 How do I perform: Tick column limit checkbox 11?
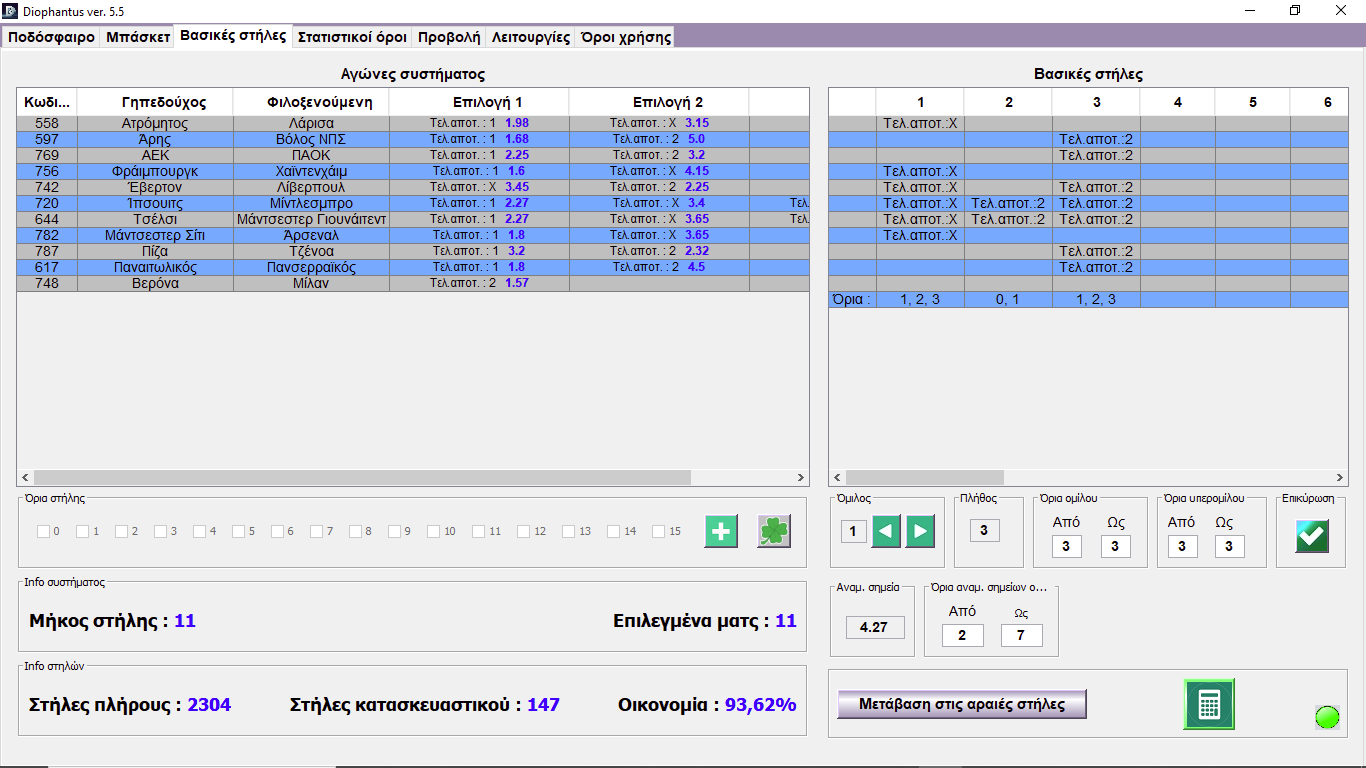(479, 532)
